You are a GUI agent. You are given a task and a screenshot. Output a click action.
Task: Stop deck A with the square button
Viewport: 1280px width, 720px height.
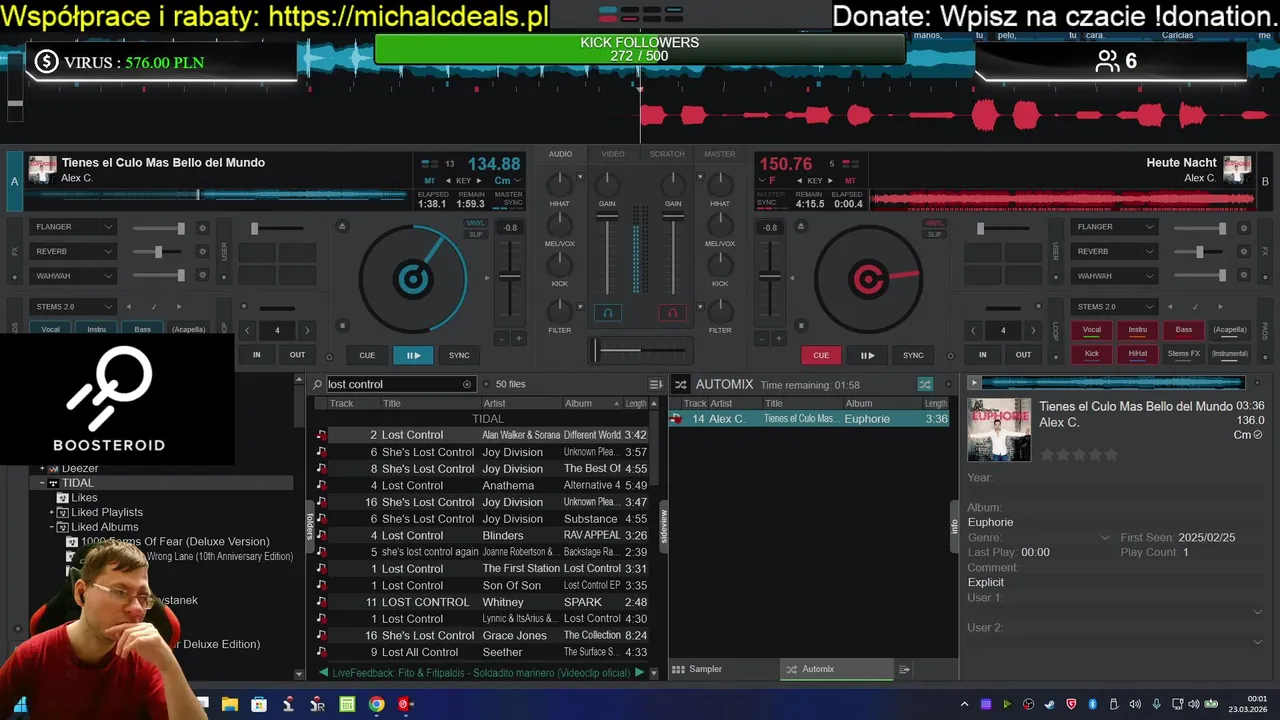coord(342,325)
